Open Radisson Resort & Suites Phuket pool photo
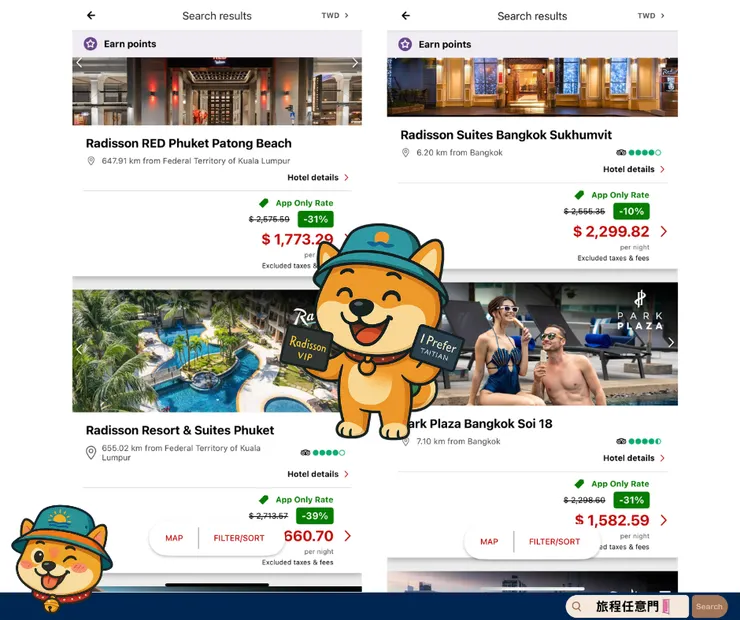740x620 pixels. tap(196, 351)
